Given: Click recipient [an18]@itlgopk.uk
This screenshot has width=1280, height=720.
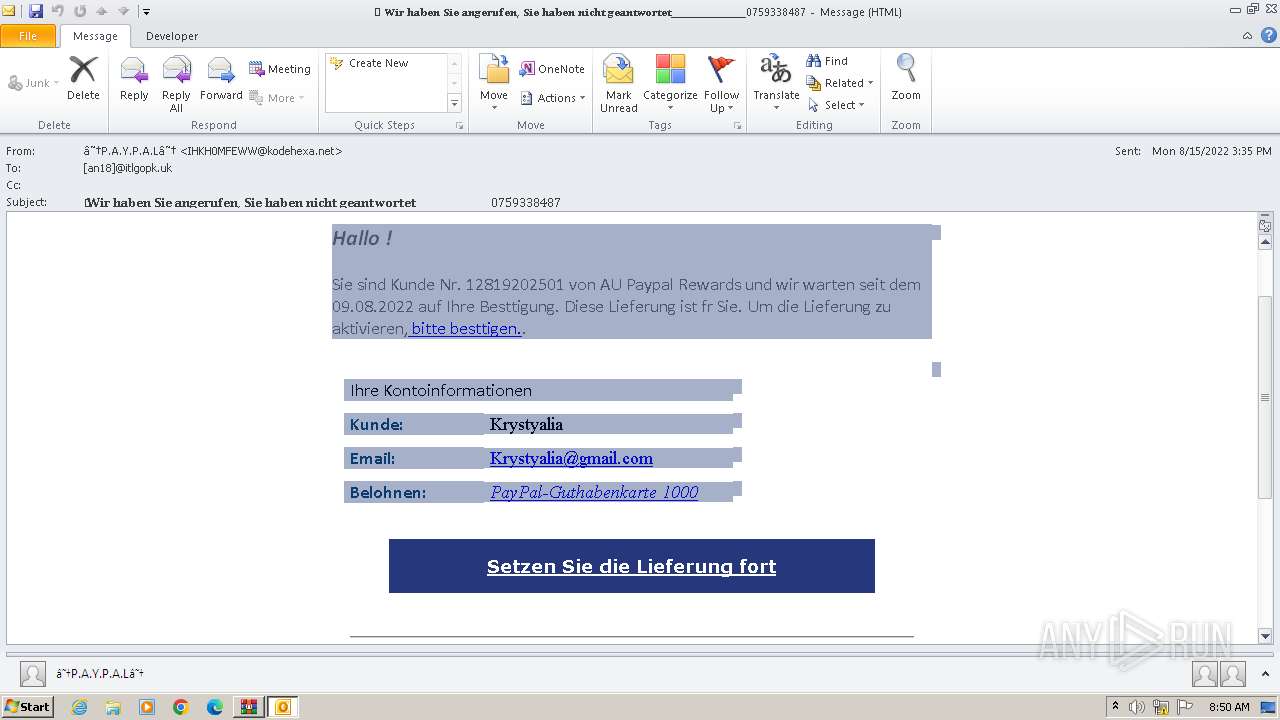Looking at the screenshot, I should point(128,168).
